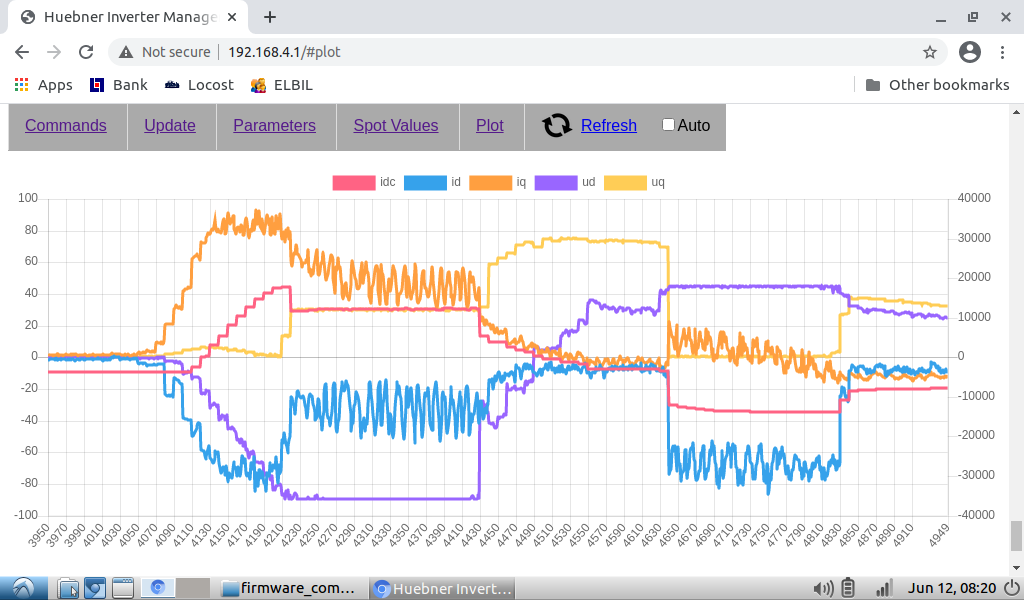Enable the Auto refresh checkbox

click(x=669, y=125)
